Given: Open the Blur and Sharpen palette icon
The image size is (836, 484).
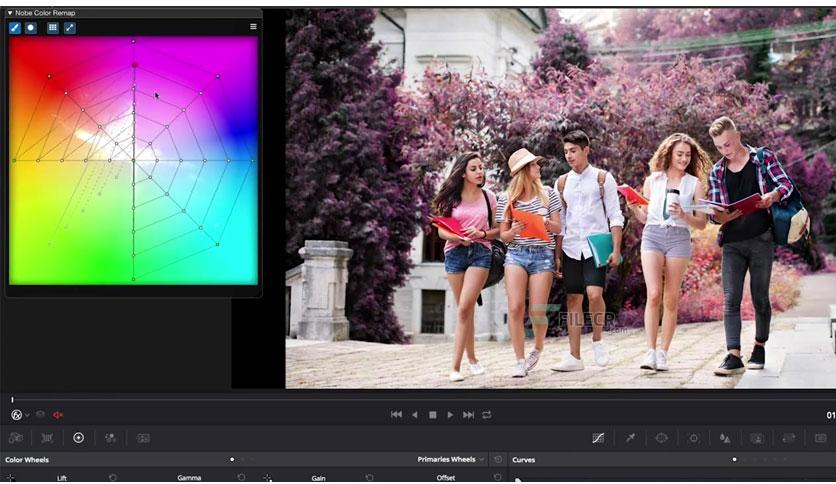Looking at the screenshot, I should [725, 438].
